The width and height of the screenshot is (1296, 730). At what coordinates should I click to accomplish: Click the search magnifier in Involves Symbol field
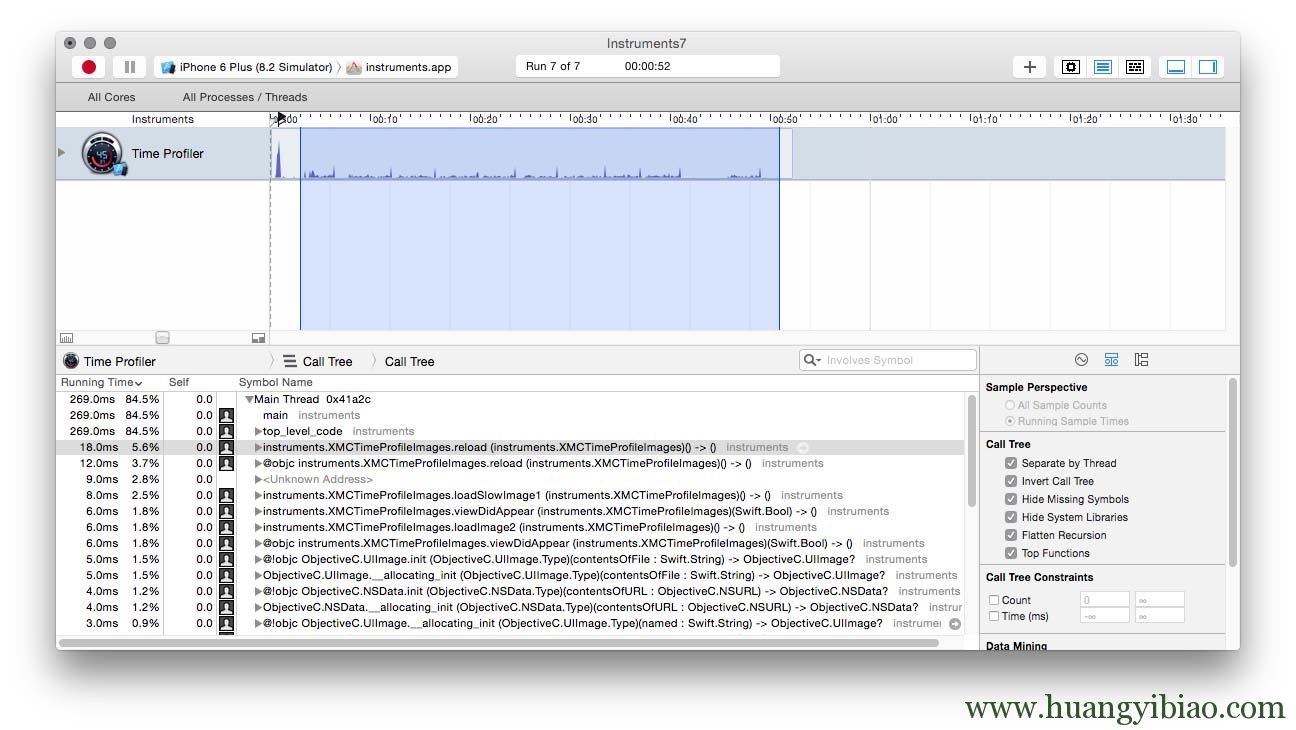pyautogui.click(x=811, y=360)
